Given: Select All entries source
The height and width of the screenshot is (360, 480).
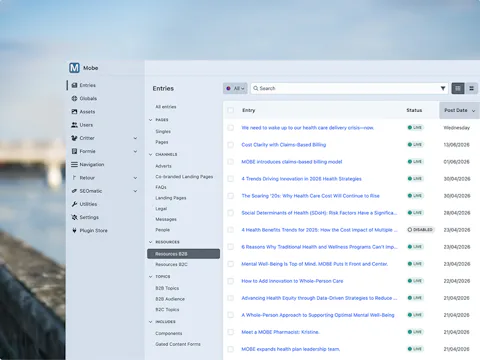Looking at the screenshot, I should tap(166, 107).
